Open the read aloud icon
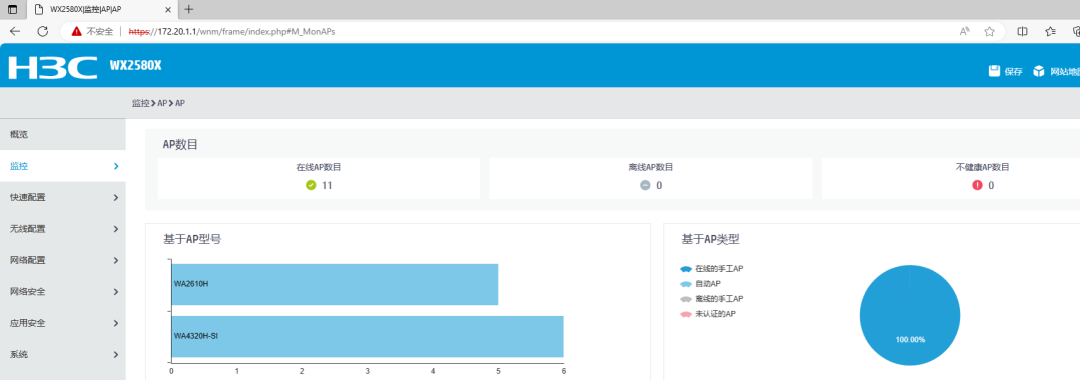Screen dimensions: 1080x380 (965, 31)
